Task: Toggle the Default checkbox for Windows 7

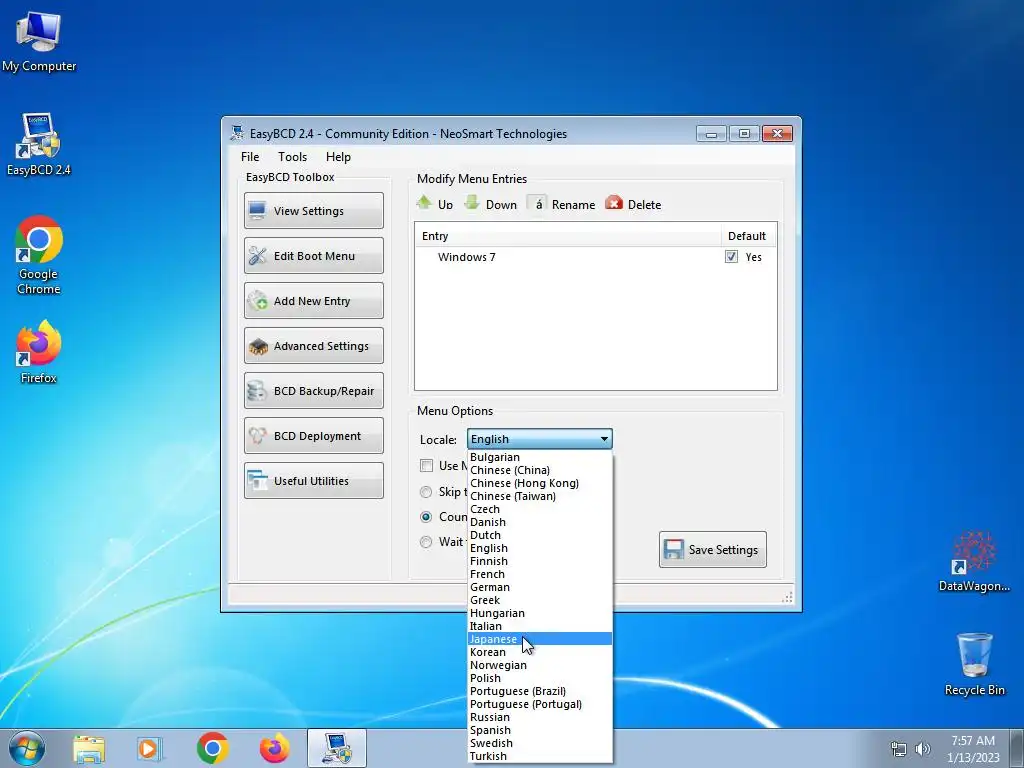Action: pyautogui.click(x=731, y=257)
